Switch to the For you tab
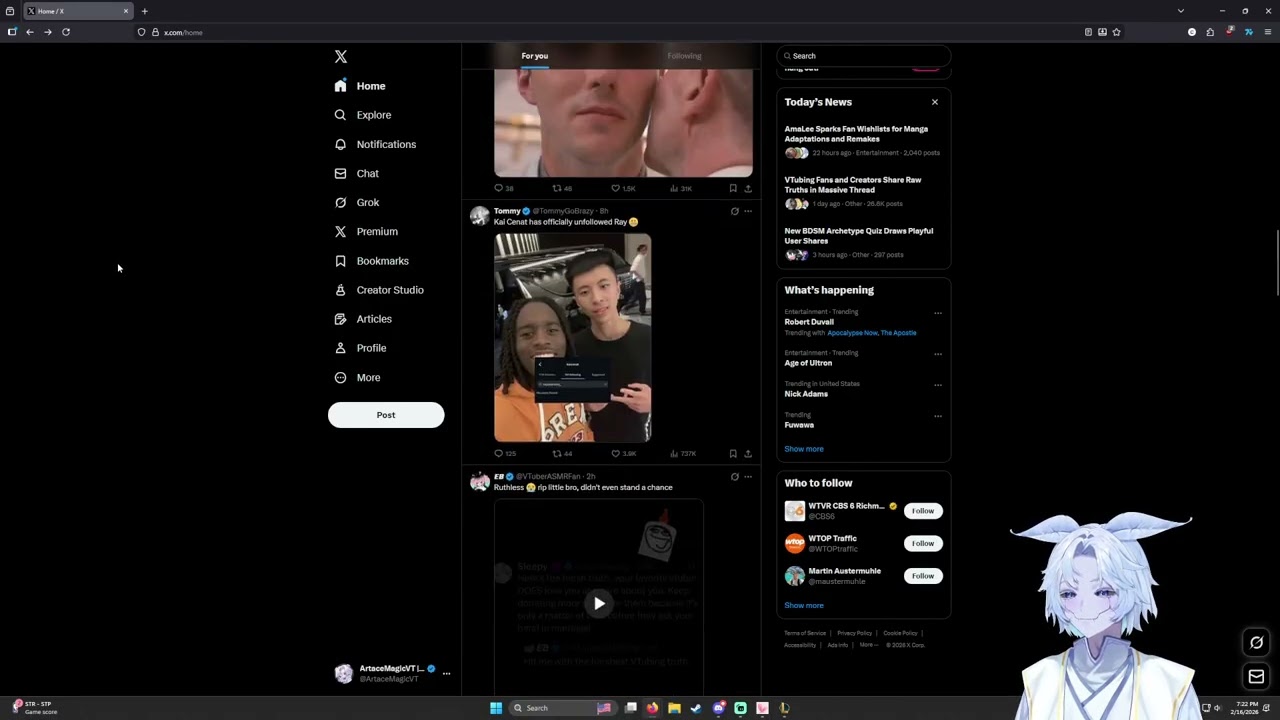Screen dimensions: 1280x720 coord(535,56)
